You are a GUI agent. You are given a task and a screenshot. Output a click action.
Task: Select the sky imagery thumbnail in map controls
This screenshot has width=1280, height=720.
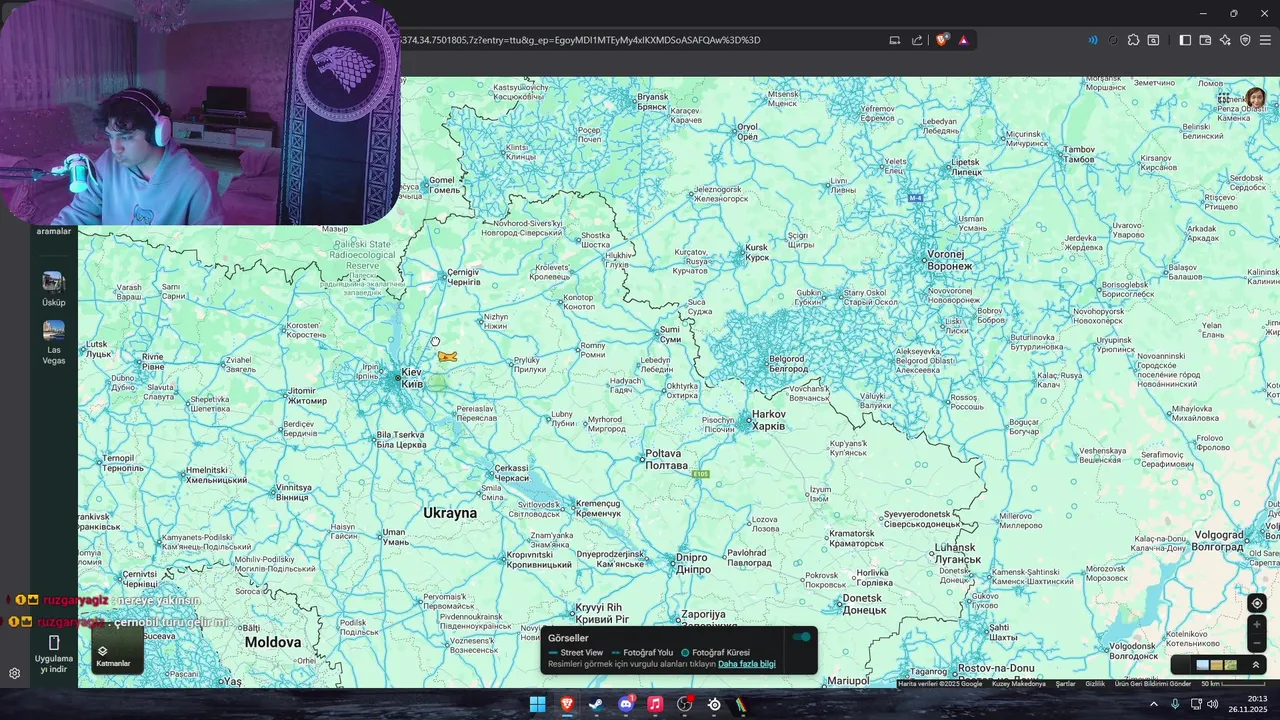click(1202, 665)
